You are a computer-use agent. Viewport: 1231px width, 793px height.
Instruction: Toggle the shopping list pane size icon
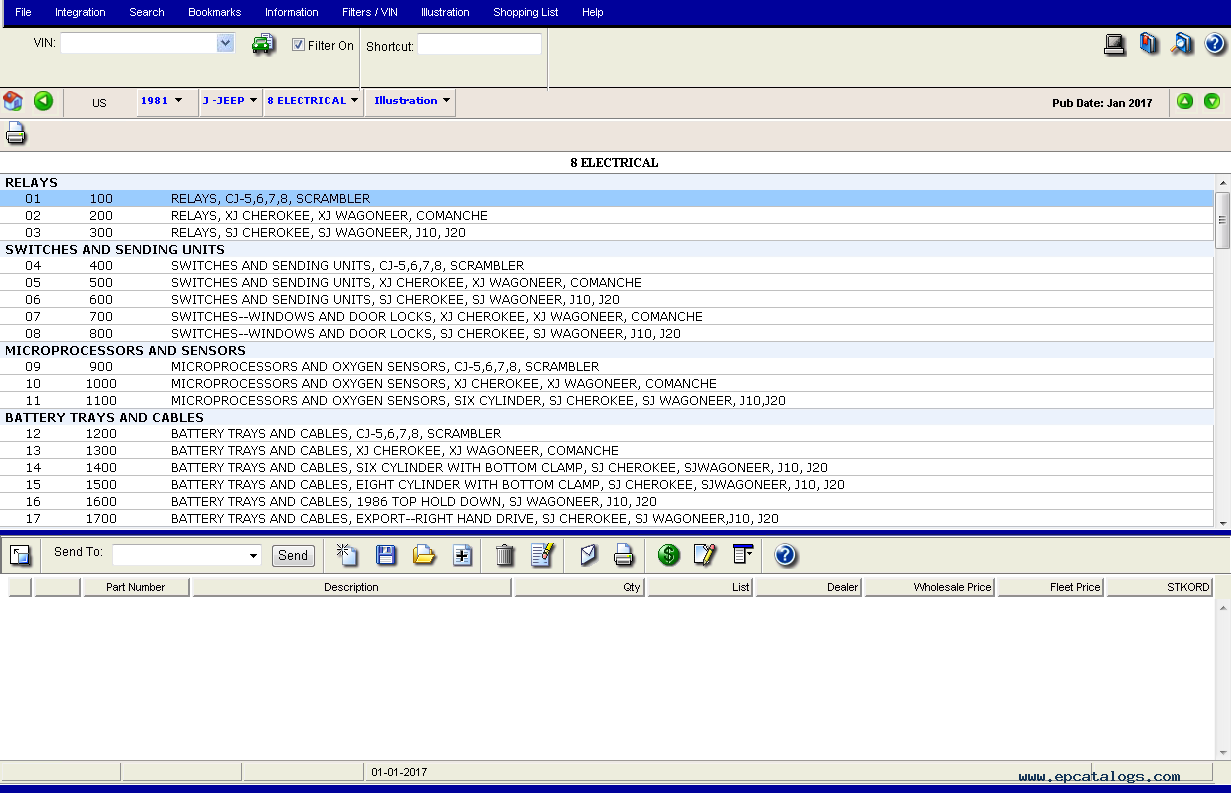coord(21,554)
